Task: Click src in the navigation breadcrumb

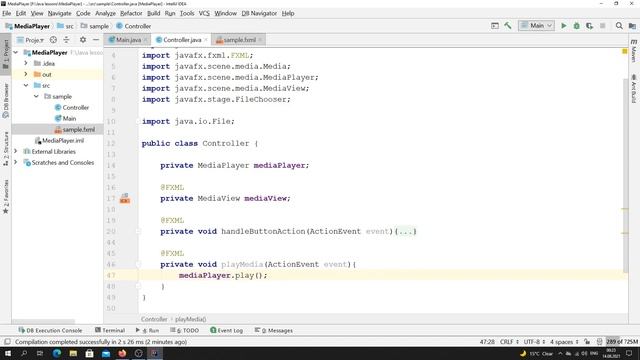Action: coord(66,26)
